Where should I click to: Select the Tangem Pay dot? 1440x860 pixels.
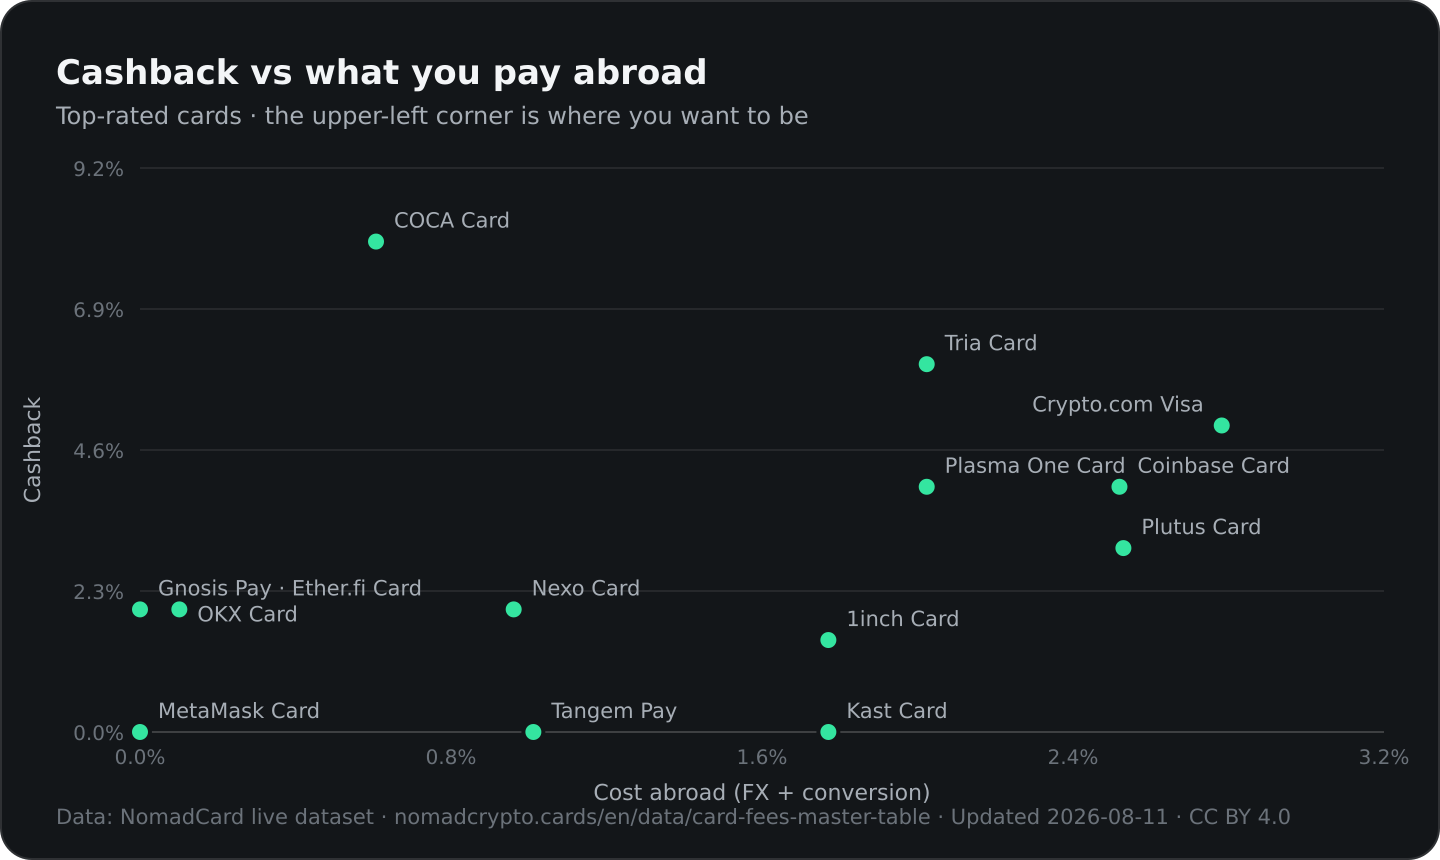[533, 732]
